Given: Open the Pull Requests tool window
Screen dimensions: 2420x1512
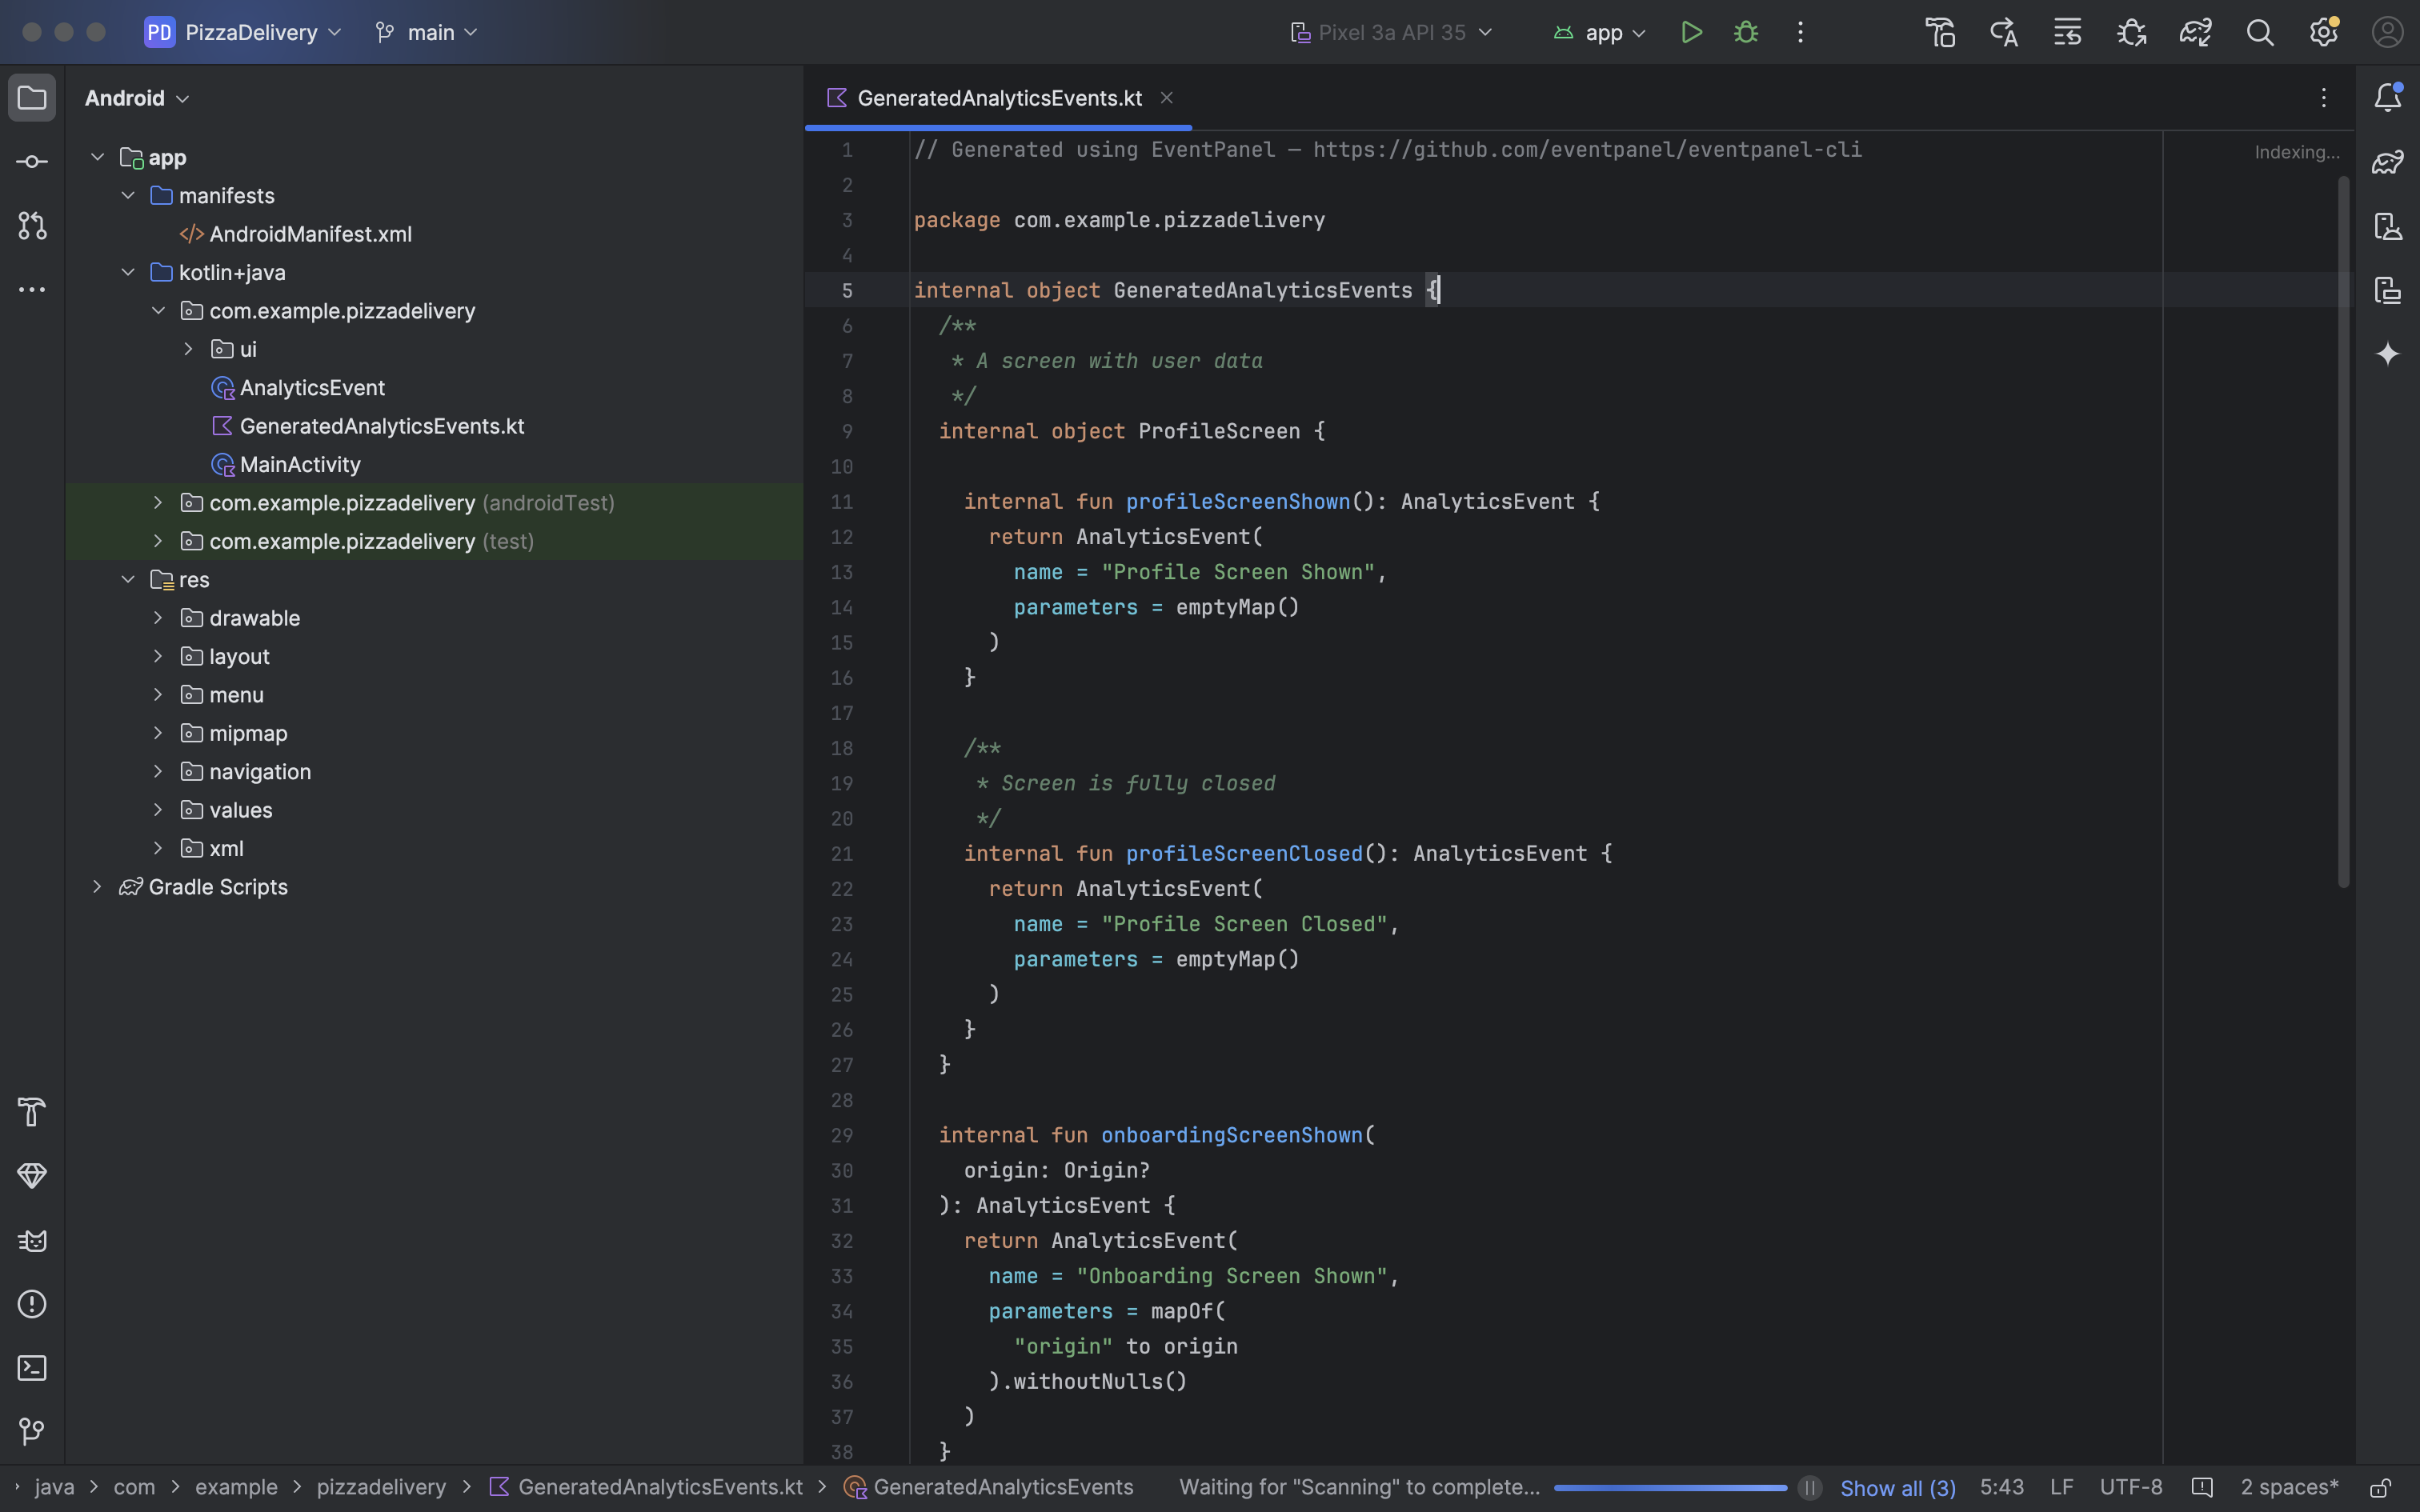Looking at the screenshot, I should (32, 226).
